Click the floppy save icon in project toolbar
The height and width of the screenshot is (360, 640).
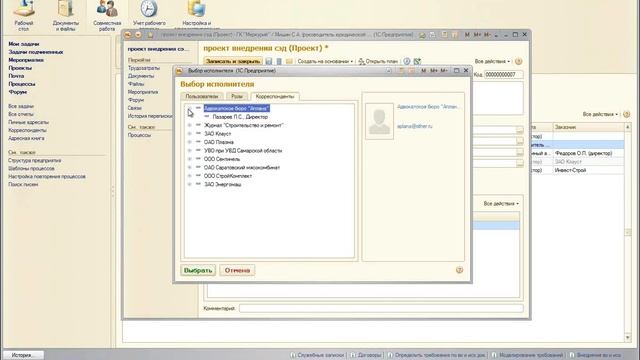269,61
